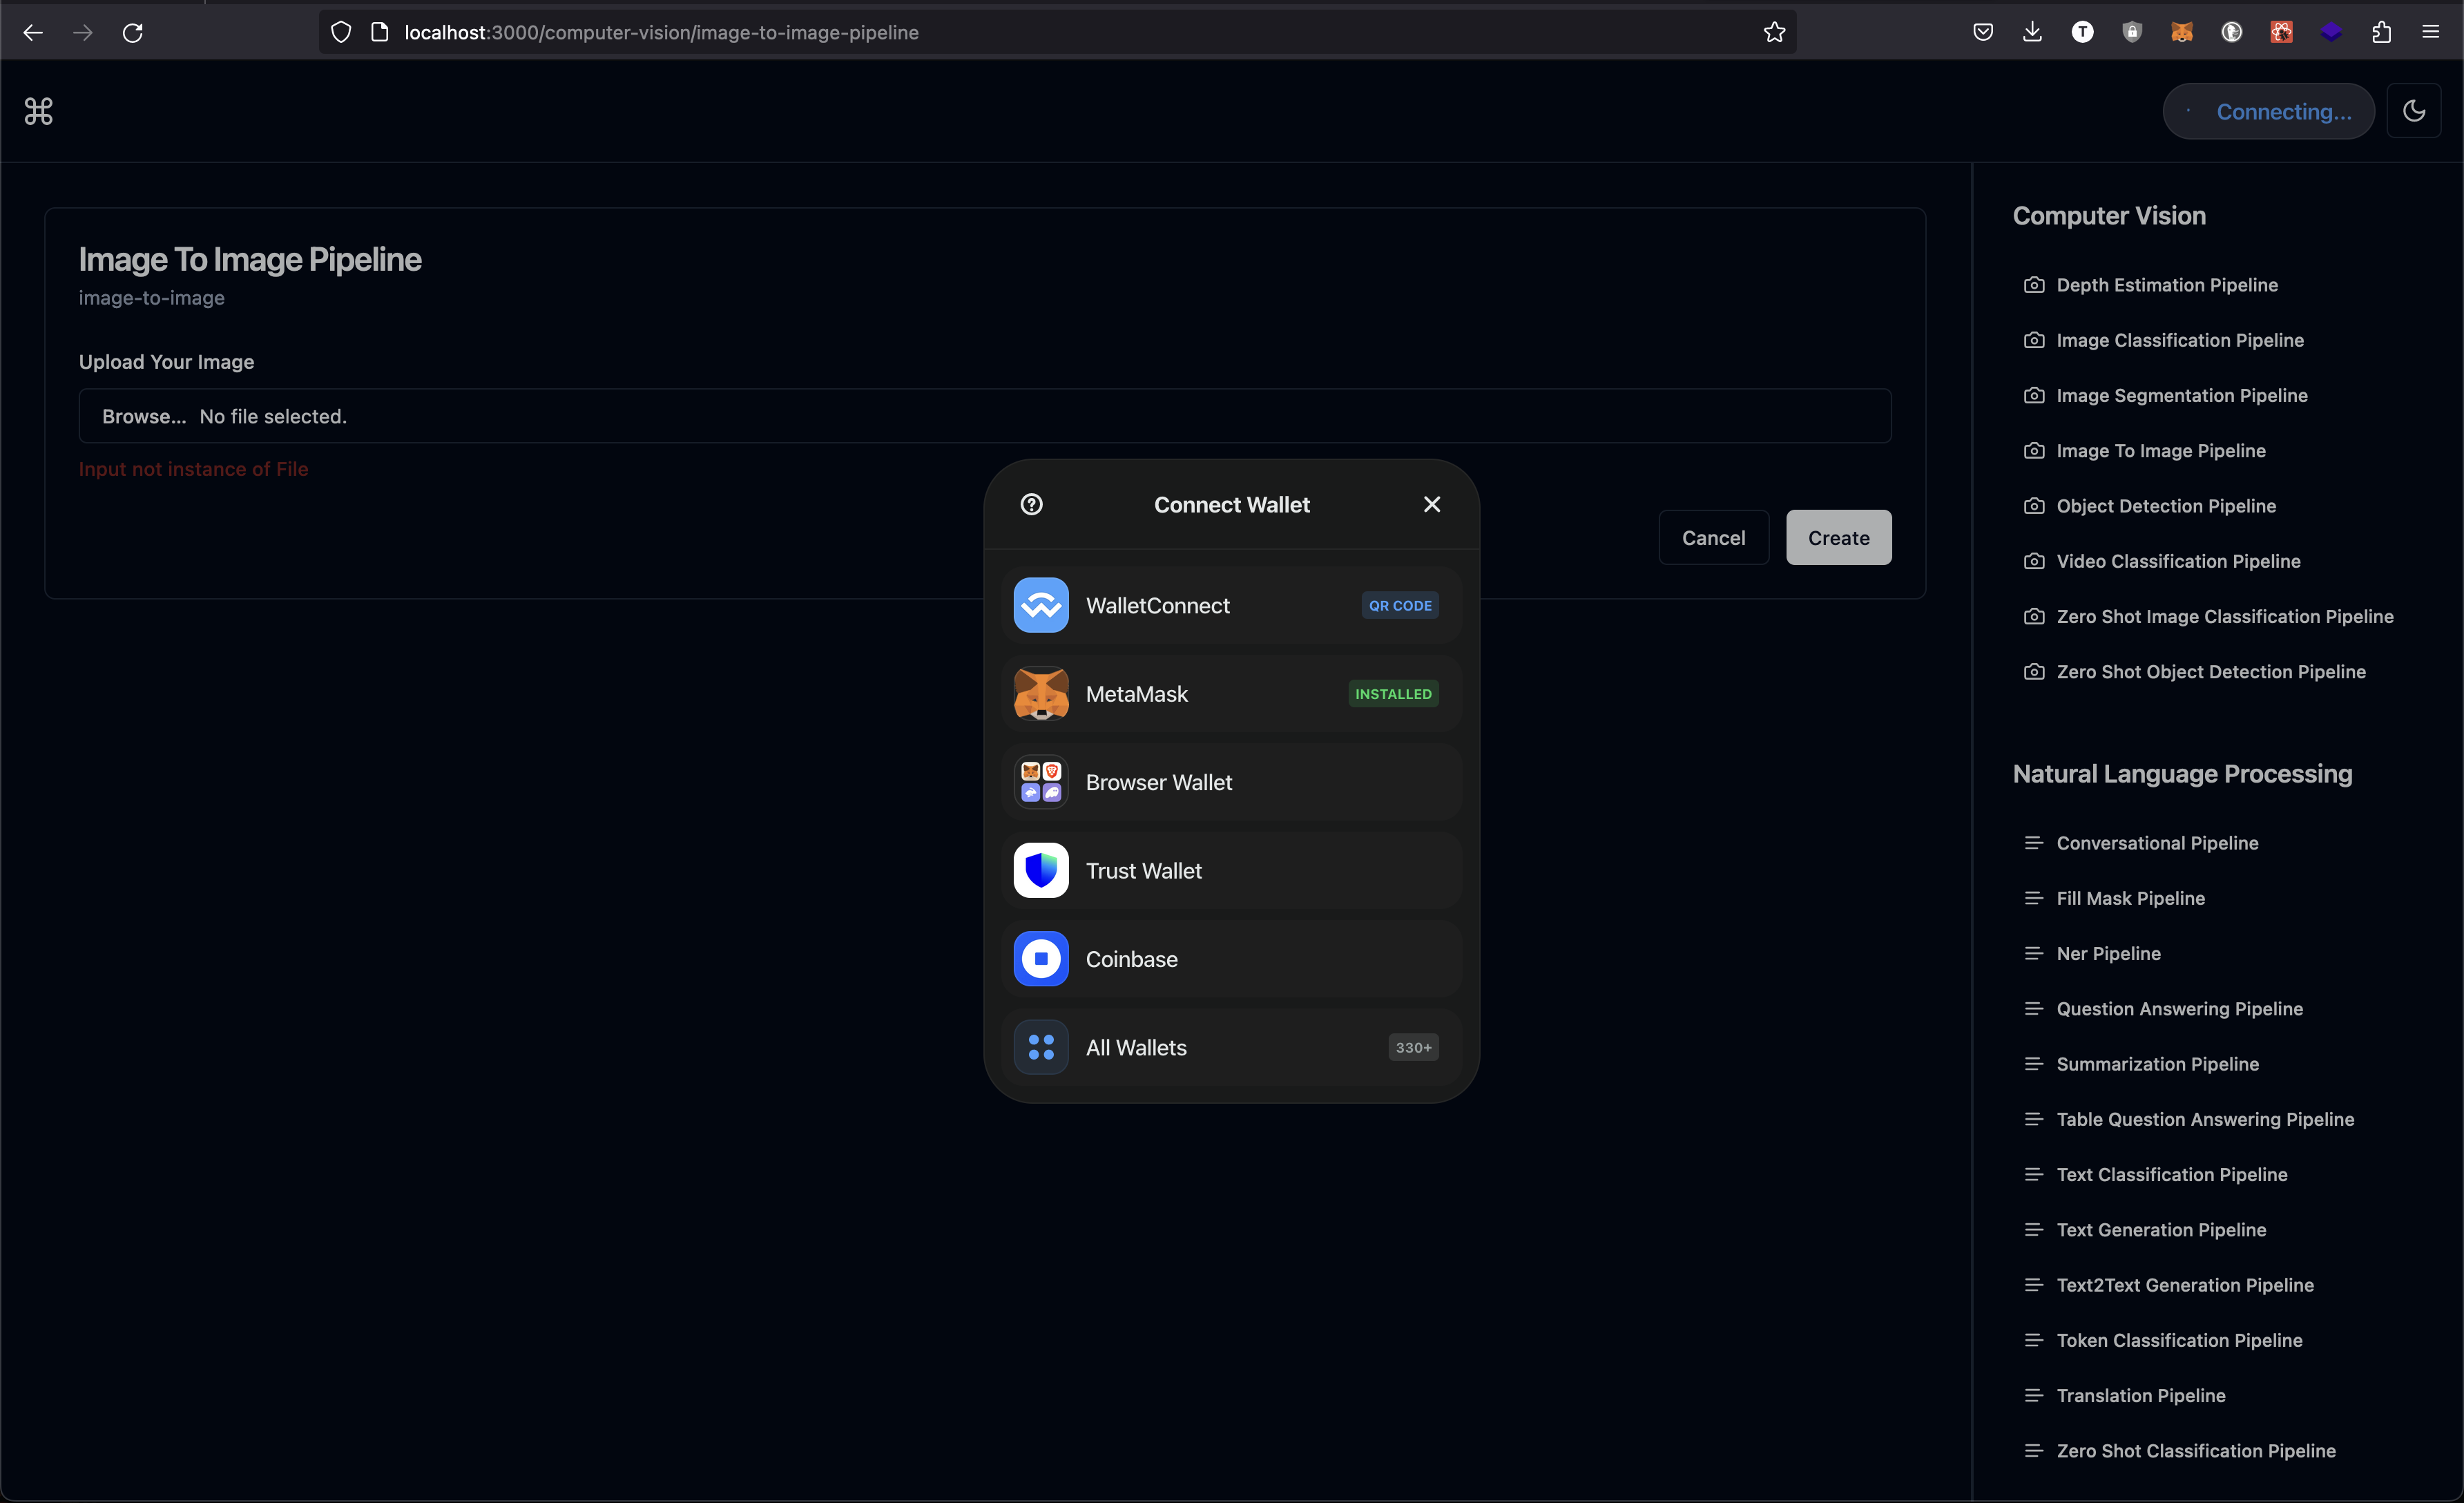Screen dimensions: 2464x1503
Task: Select the Coinbase label
Action: point(1131,959)
